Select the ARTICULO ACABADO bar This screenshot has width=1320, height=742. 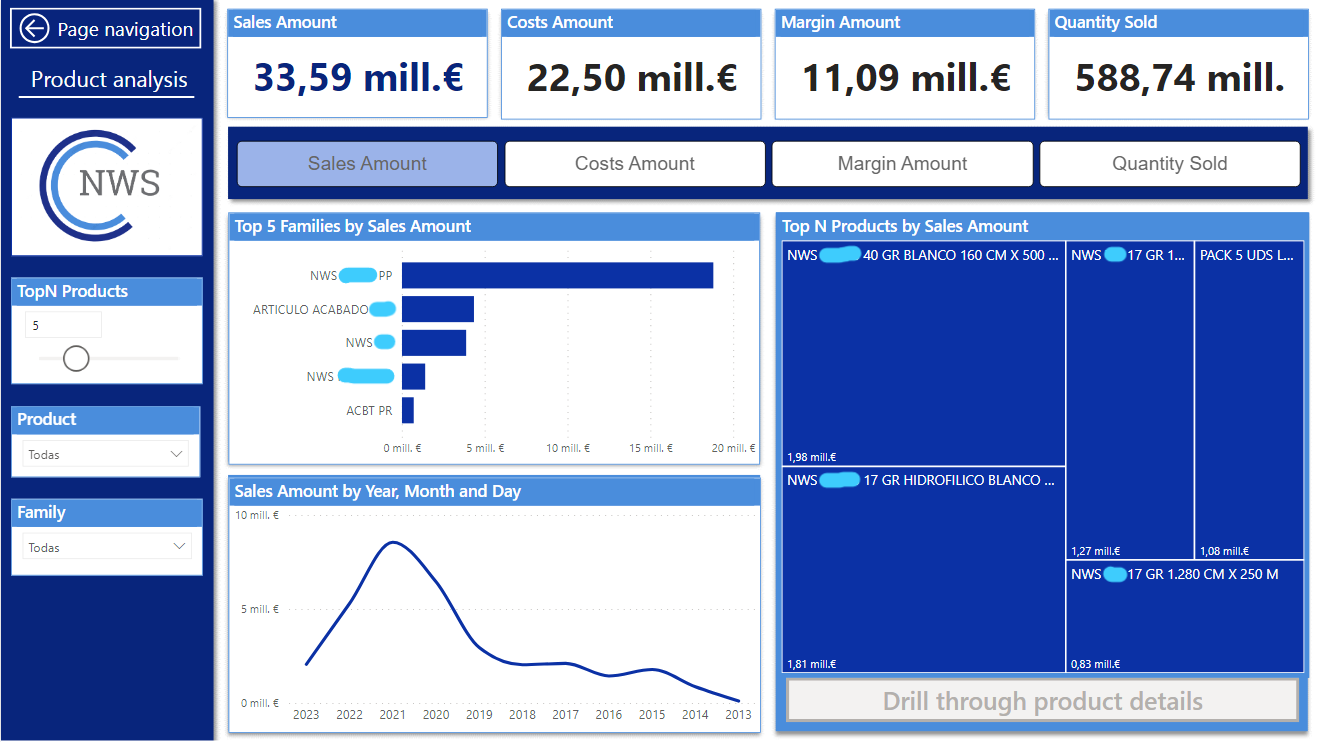pos(438,309)
